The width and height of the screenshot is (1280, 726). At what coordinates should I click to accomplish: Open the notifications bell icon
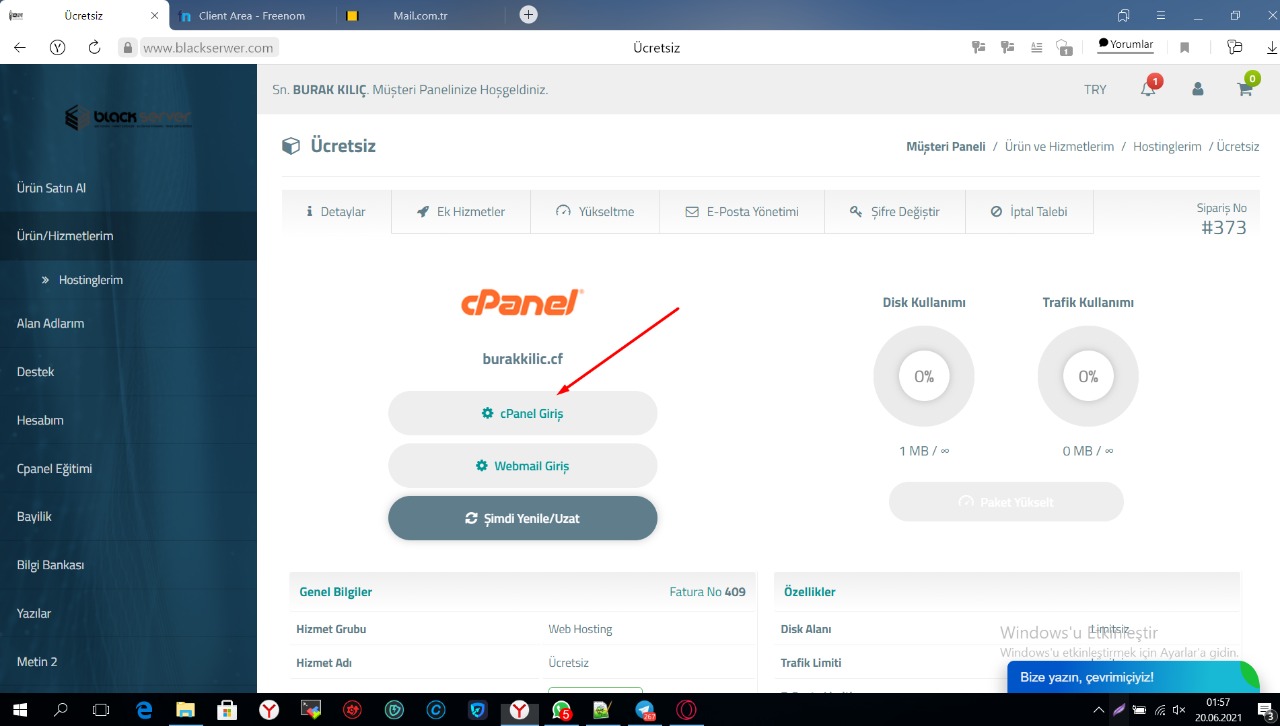coord(1149,87)
